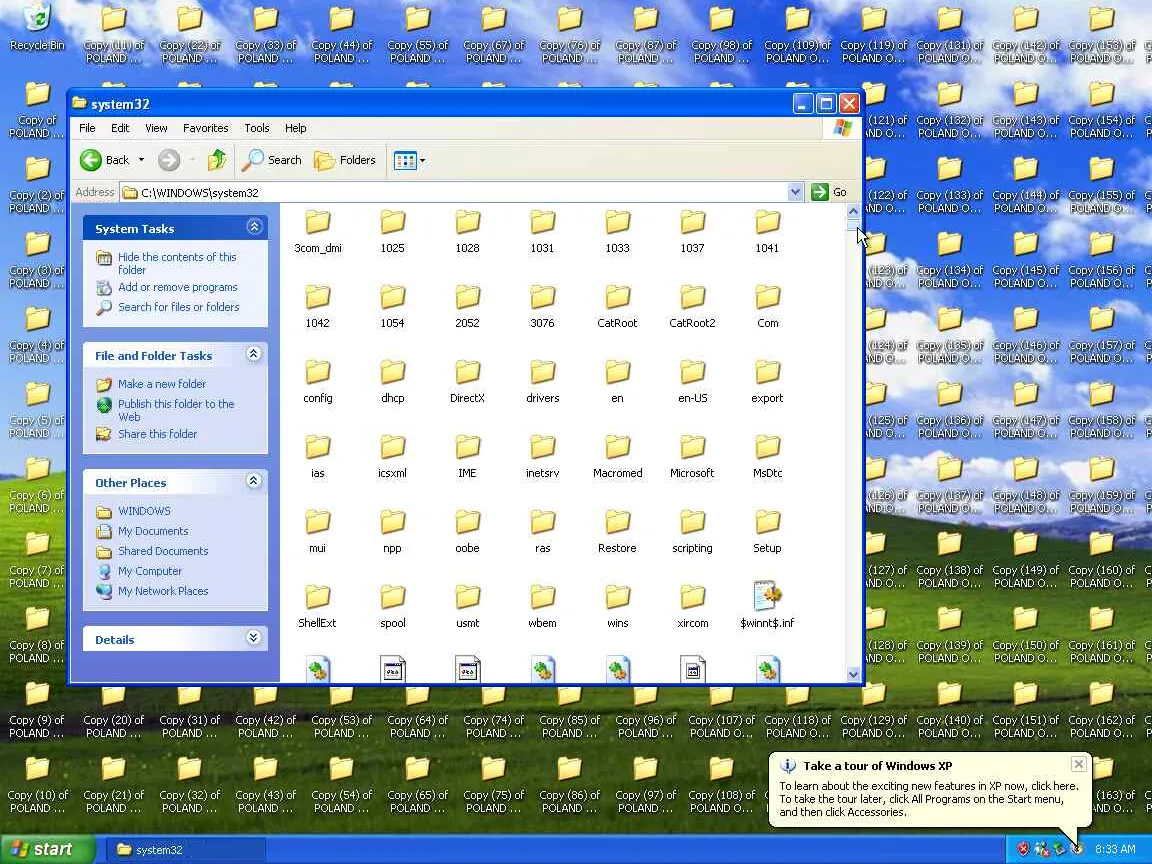Select the CatRoot folder
Viewport: 1152px width, 864px height.
(617, 307)
